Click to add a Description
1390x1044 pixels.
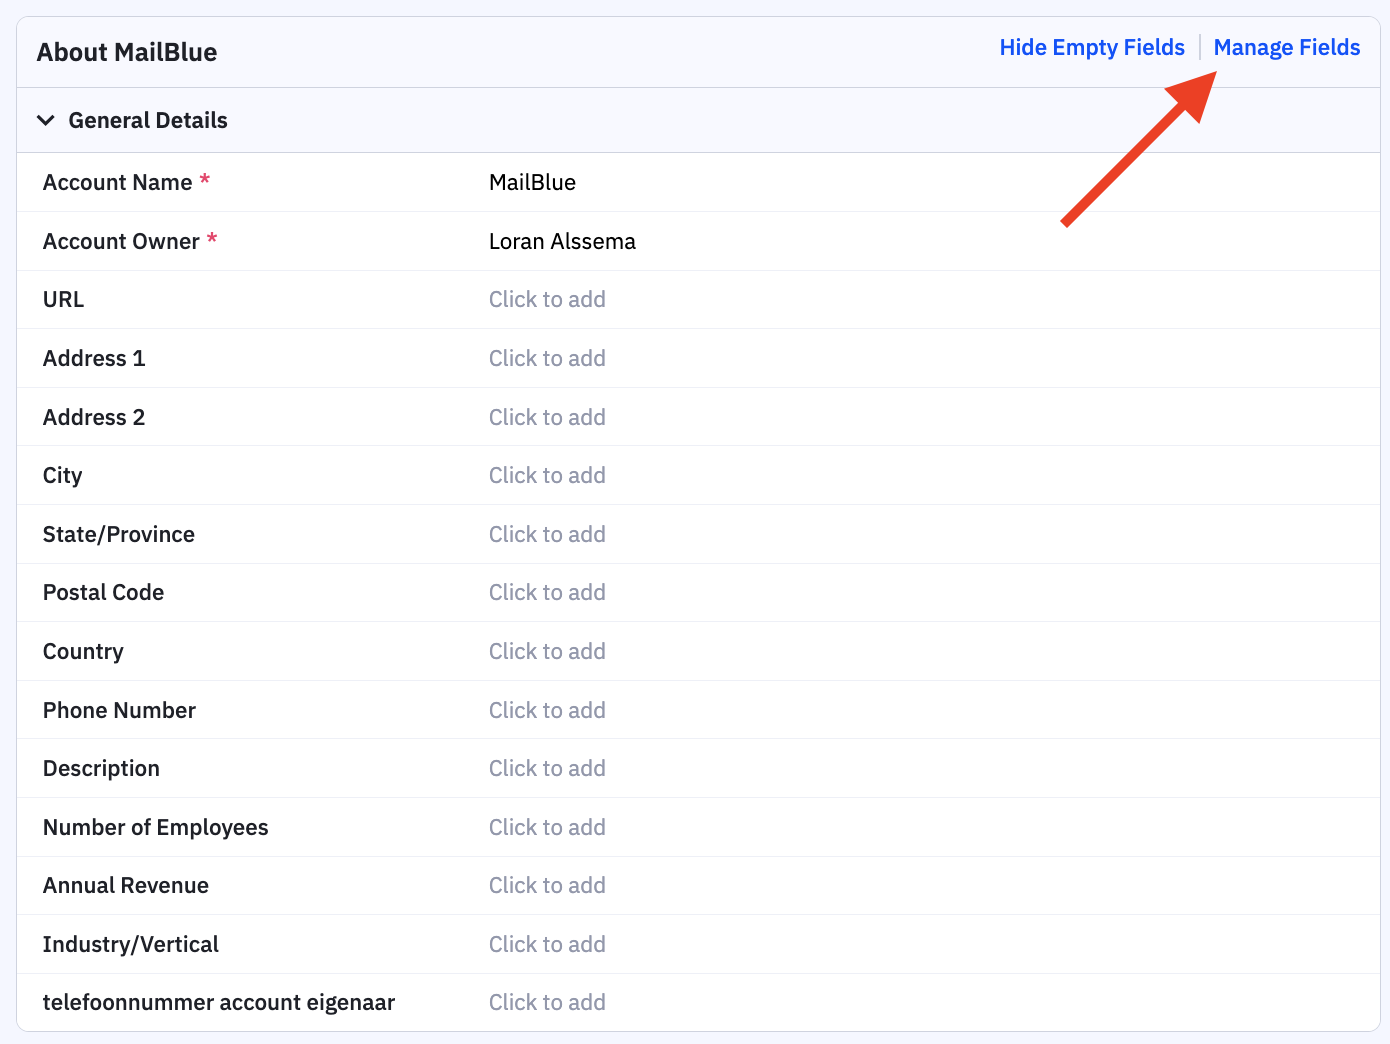coord(547,769)
